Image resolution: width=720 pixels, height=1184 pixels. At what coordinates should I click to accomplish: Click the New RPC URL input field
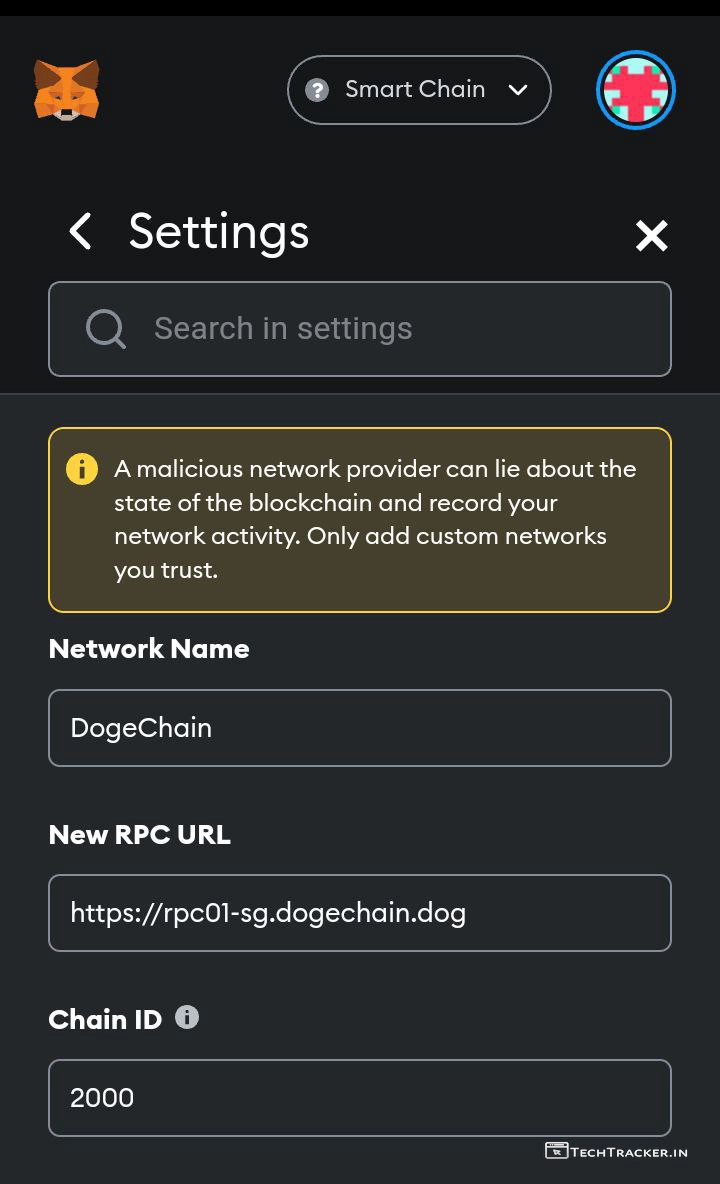pos(359,913)
